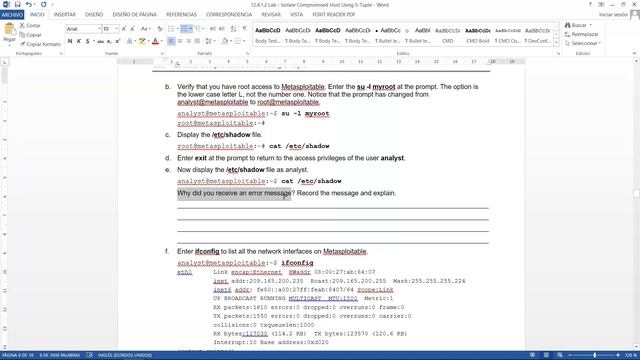
Task: Toggle superscript formatting
Action: point(118,41)
